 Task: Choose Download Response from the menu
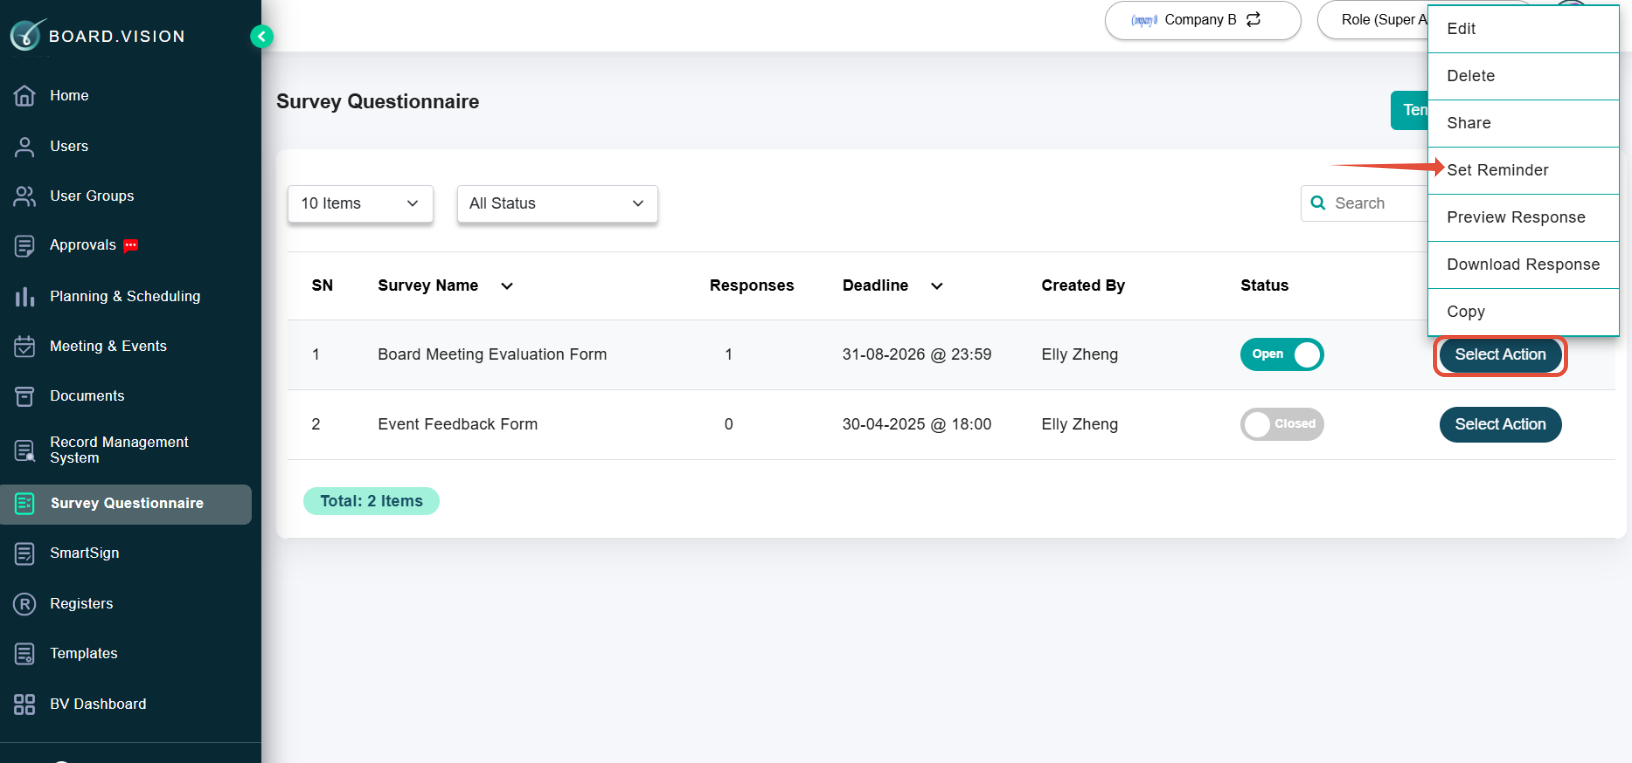pyautogui.click(x=1523, y=265)
